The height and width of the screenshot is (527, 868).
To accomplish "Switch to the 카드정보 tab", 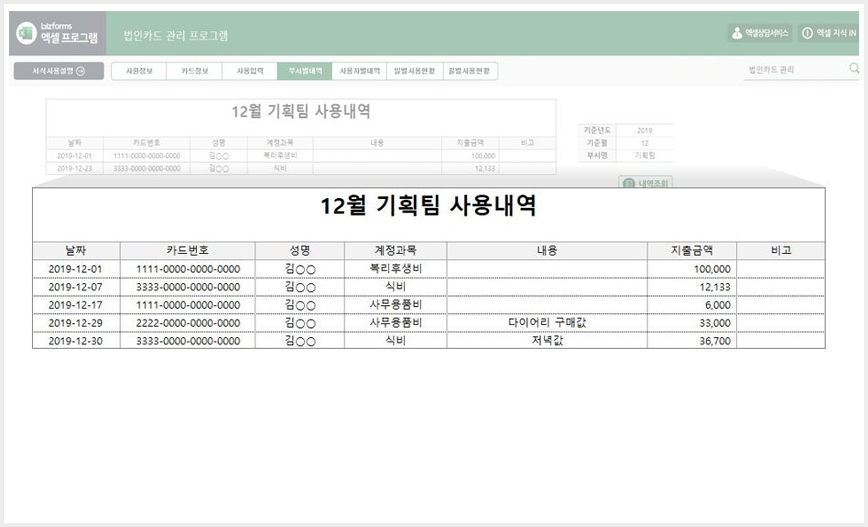I will 194,71.
